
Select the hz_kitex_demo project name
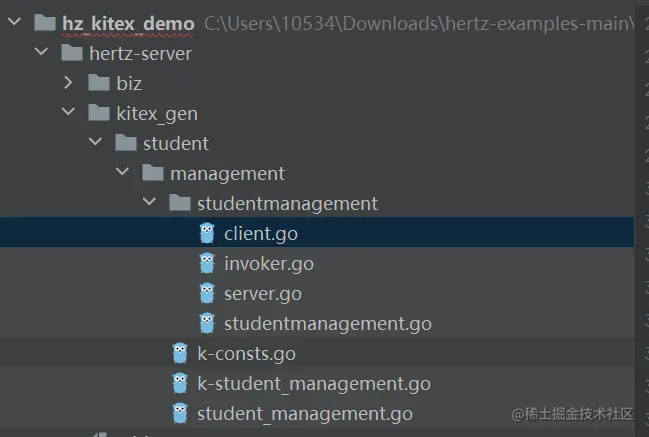click(128, 24)
